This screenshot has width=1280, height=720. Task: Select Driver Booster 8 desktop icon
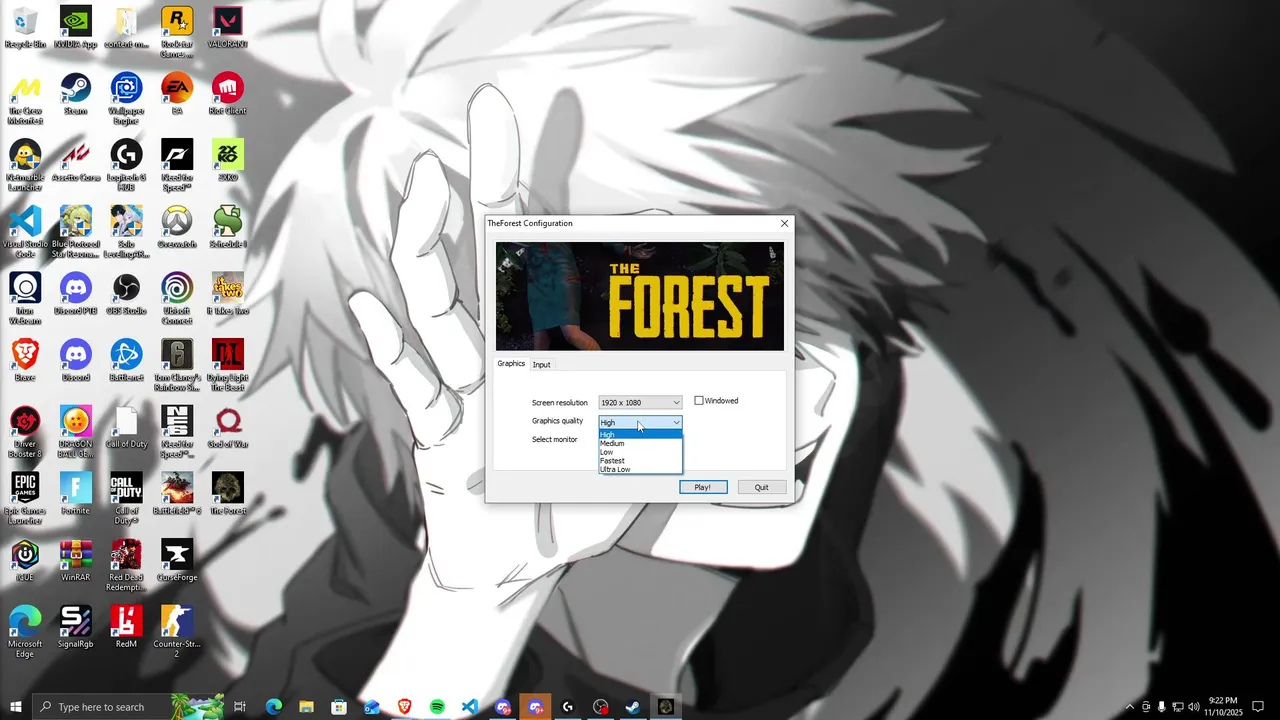[25, 432]
